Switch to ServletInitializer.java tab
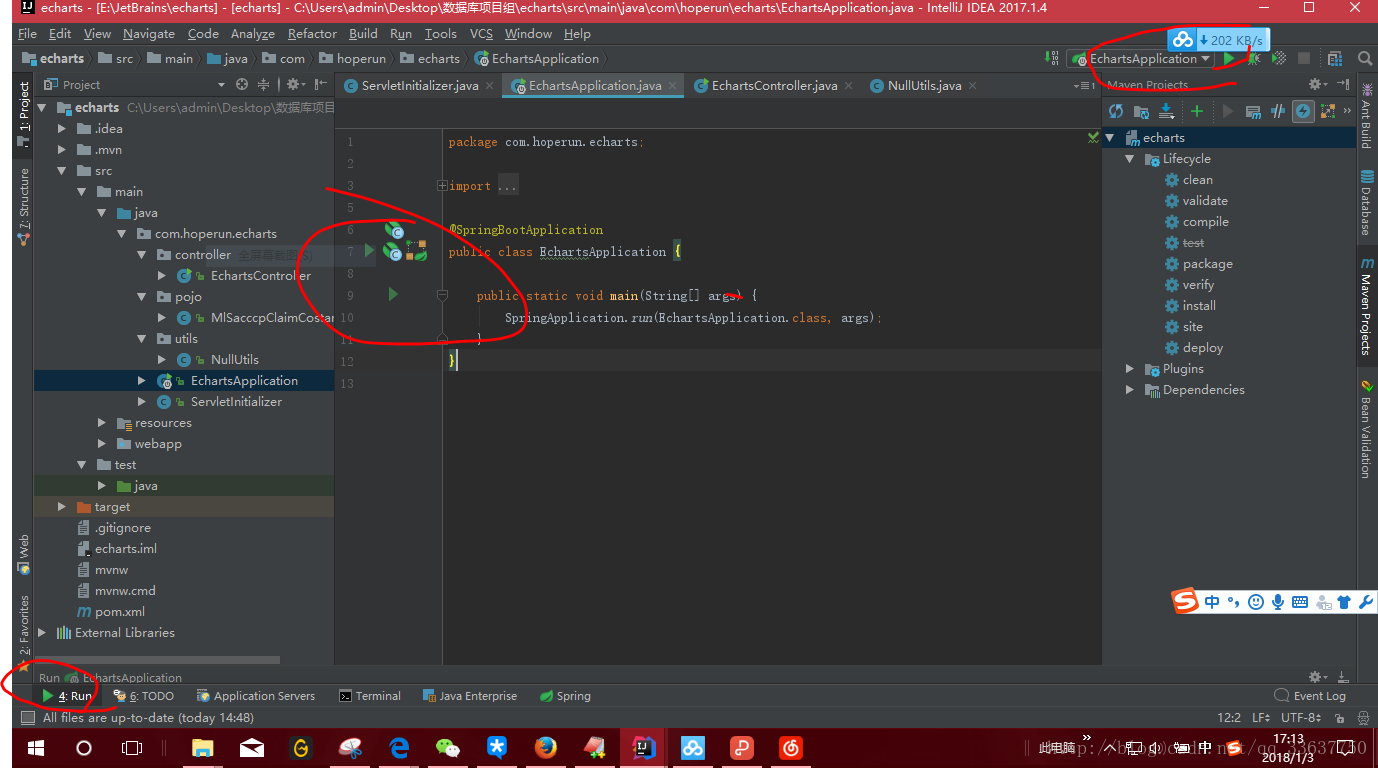The height and width of the screenshot is (768, 1378). (x=420, y=86)
